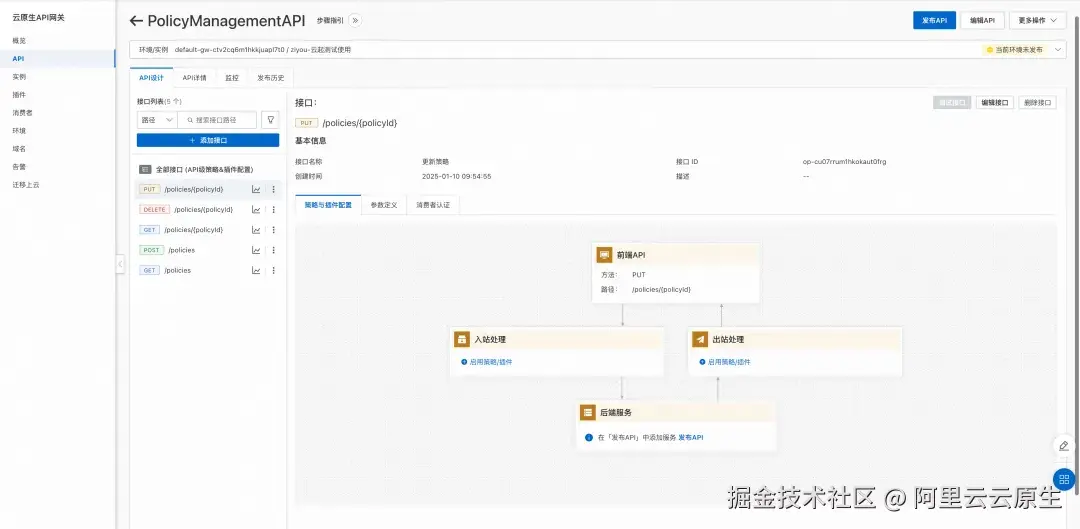Go back using the arrow beside PolicyManagementAPI
Viewport: 1080px width, 529px height.
136,21
